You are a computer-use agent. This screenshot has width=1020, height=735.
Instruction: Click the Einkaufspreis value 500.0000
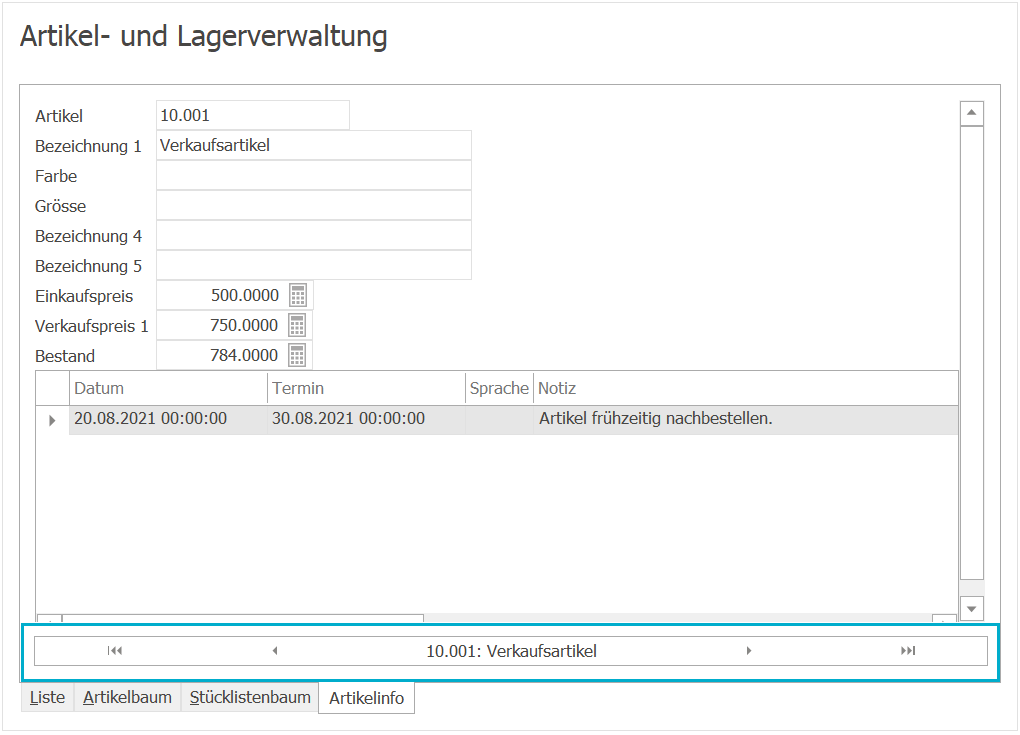pos(245,295)
